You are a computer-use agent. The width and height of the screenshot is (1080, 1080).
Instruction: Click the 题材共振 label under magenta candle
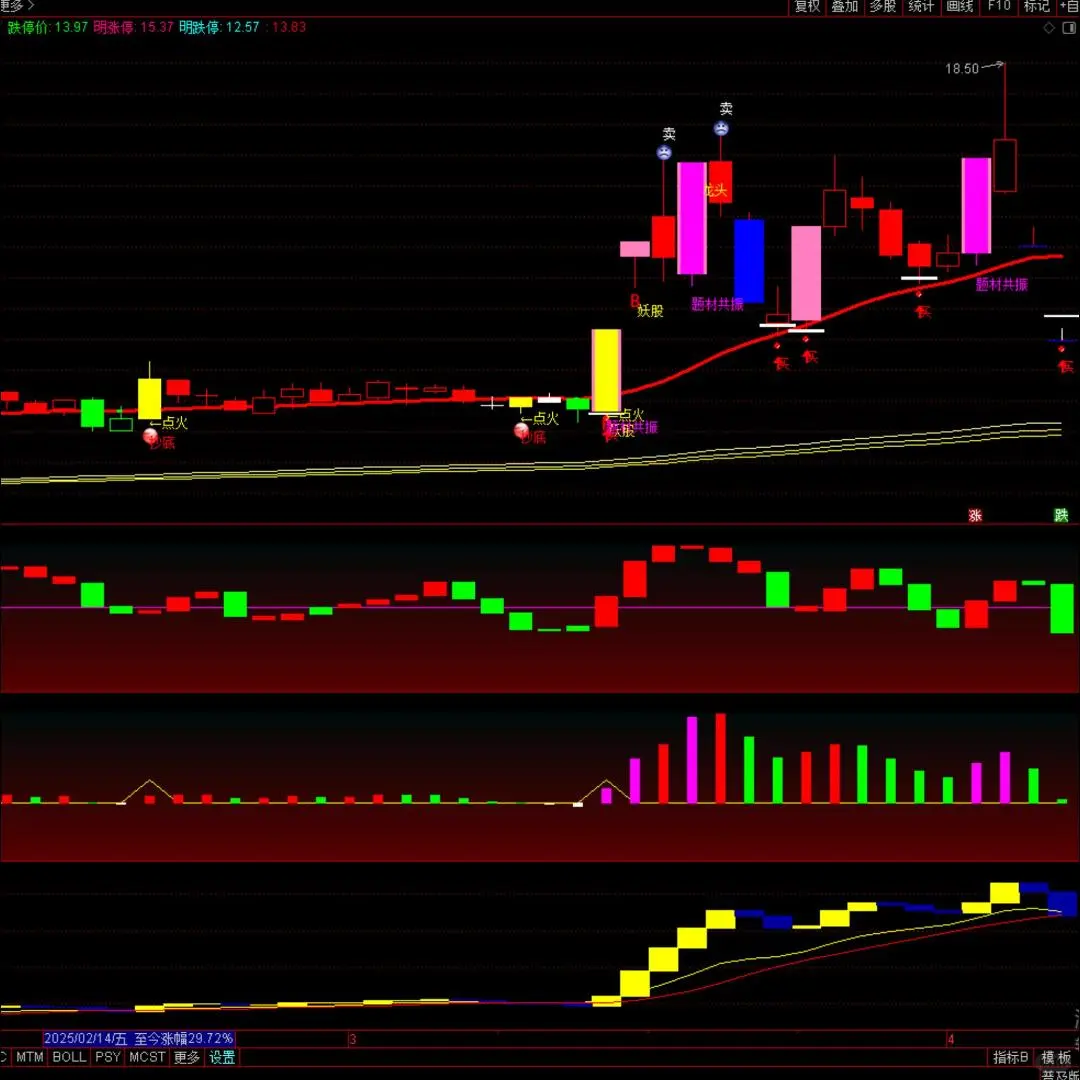(x=718, y=304)
